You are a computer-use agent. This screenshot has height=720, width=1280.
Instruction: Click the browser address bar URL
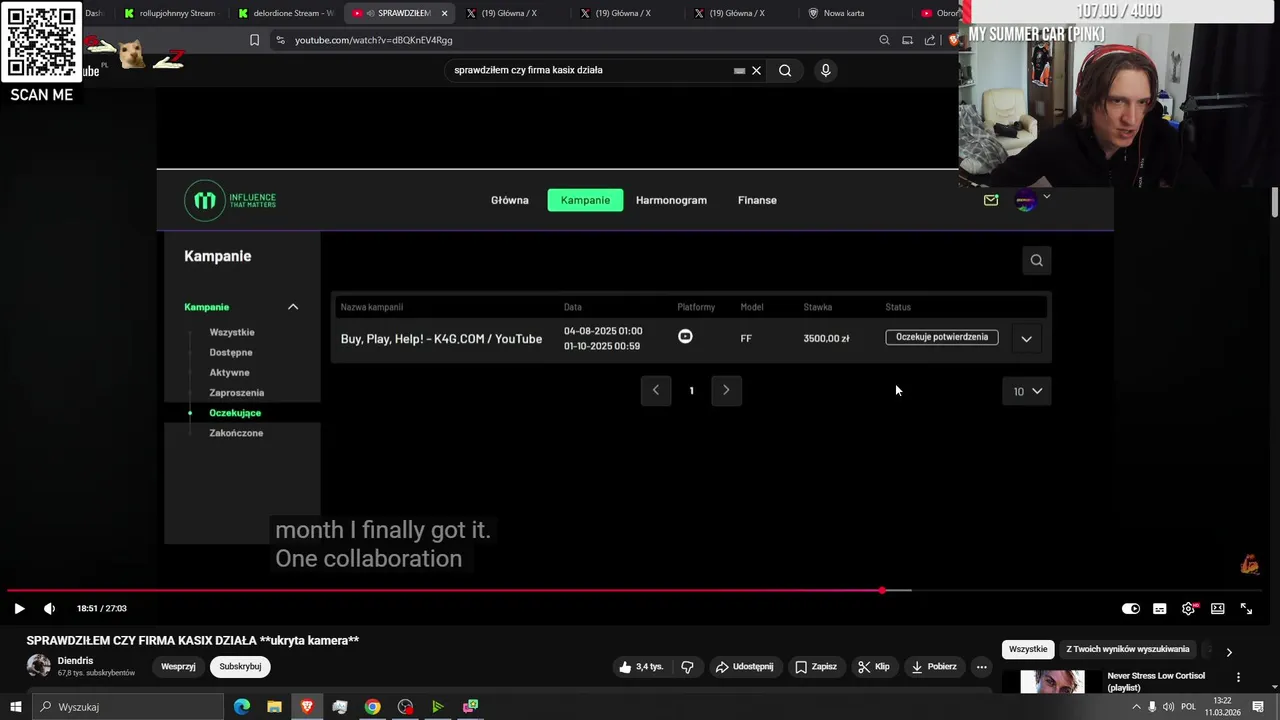374,40
